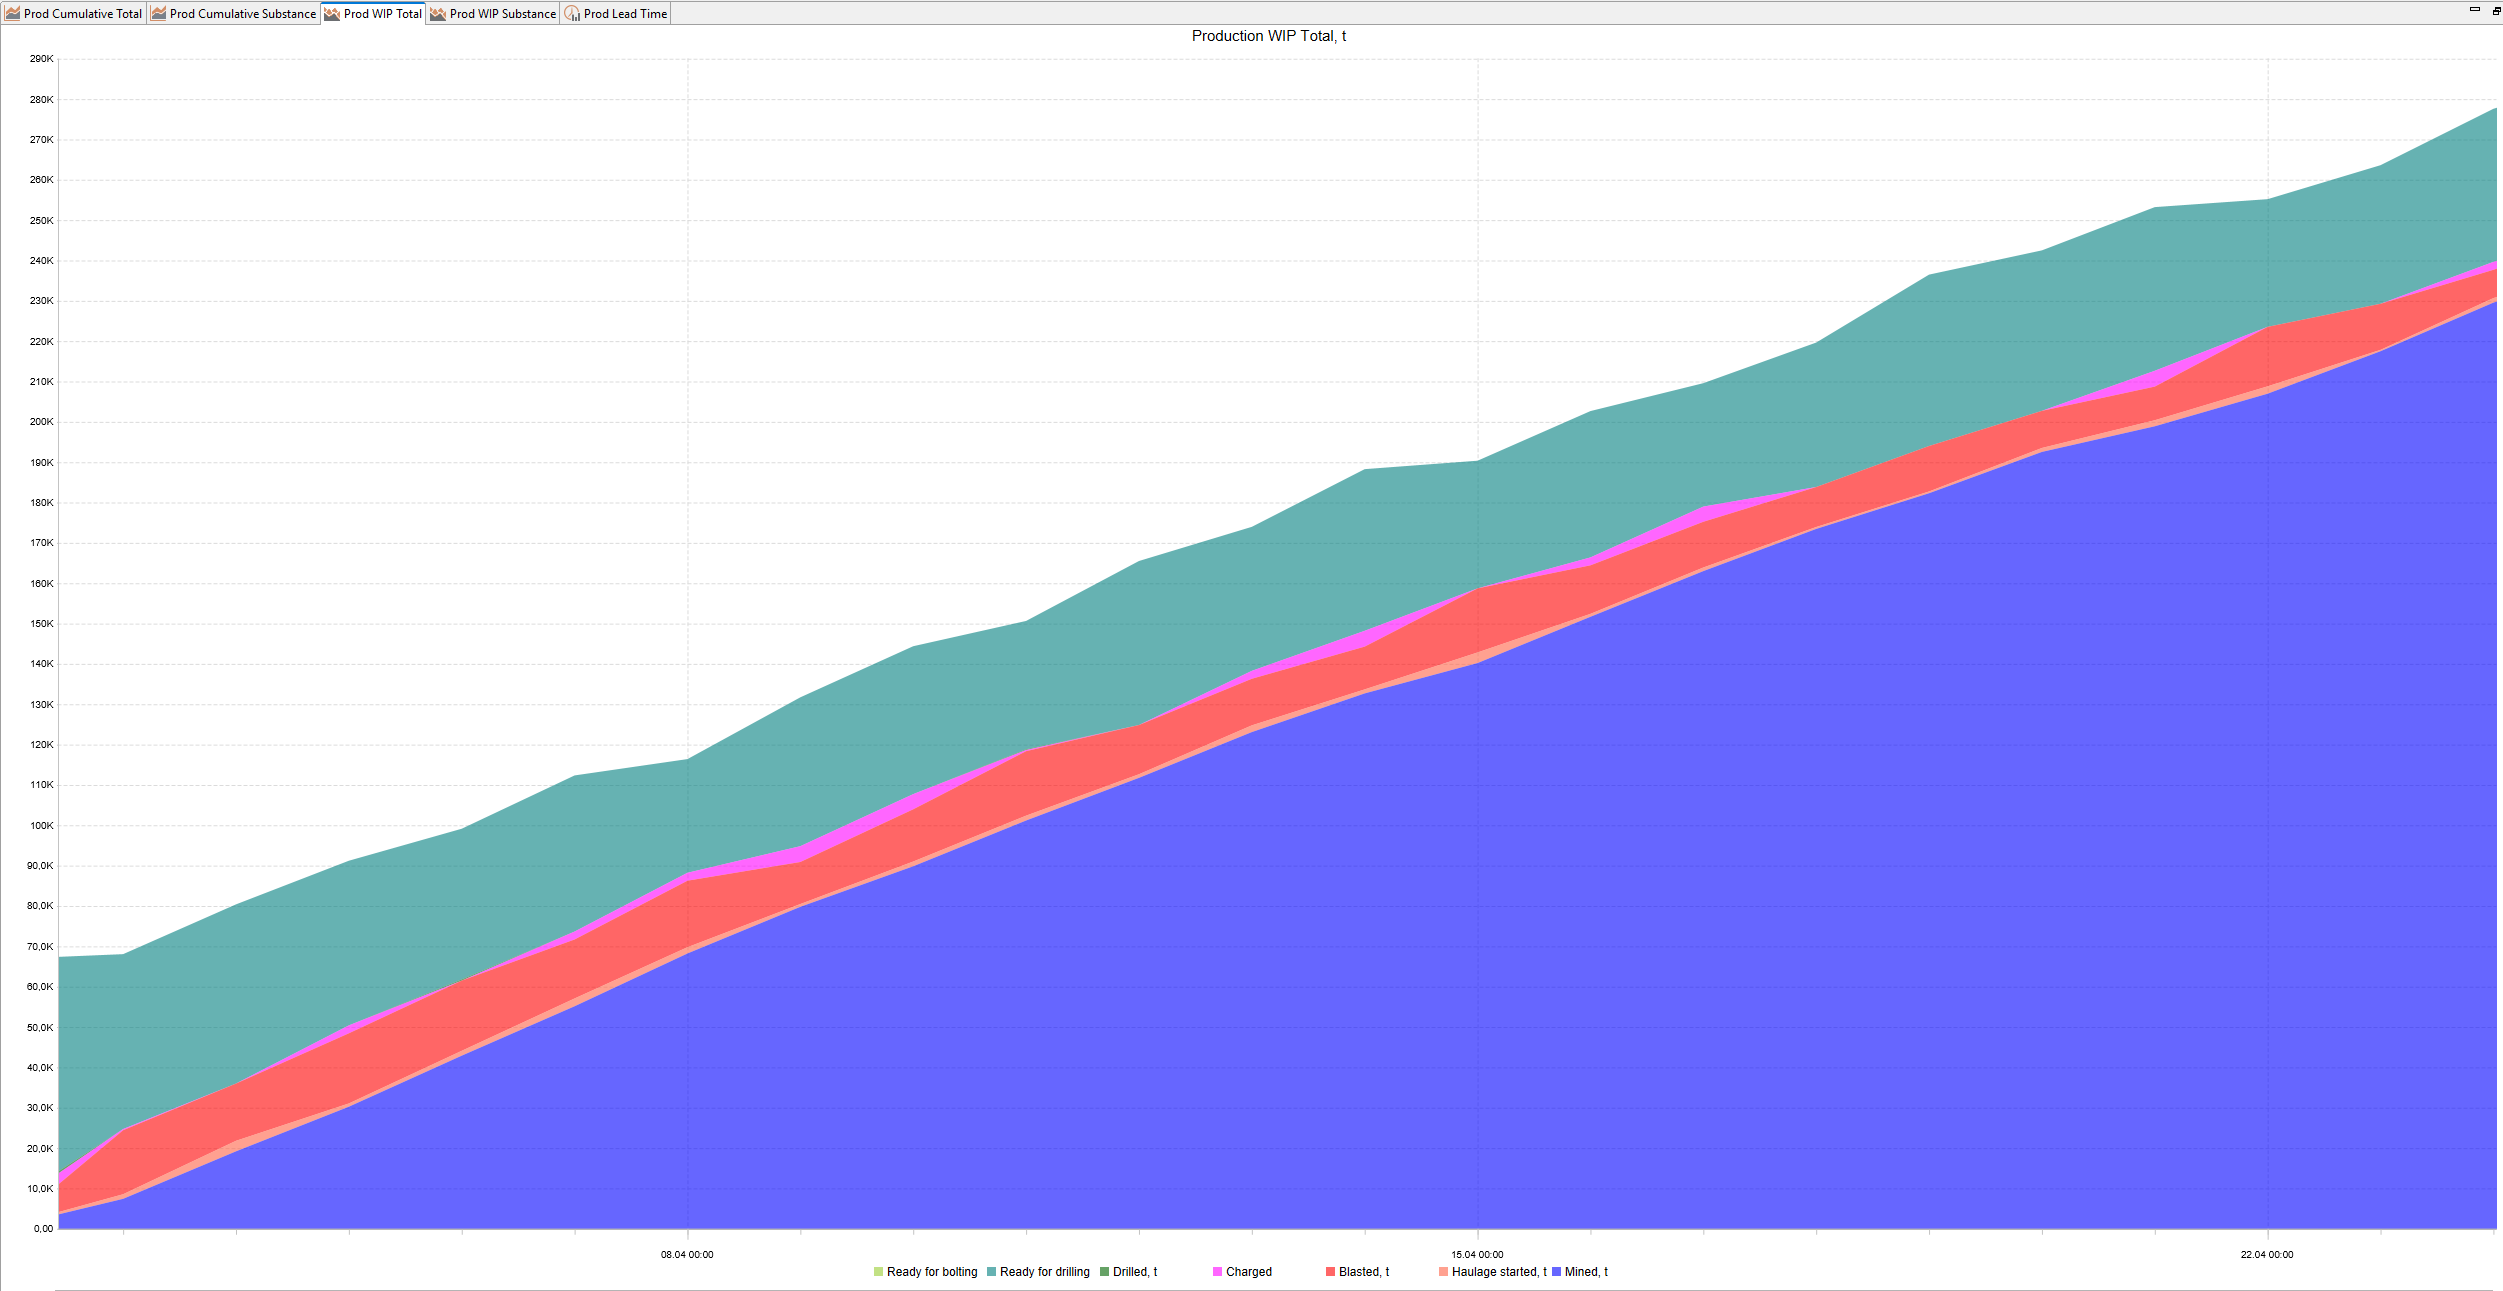Screen dimensions: 2503x1291
Task: Click the magenta Charged legend swatch
Action: (1217, 1272)
